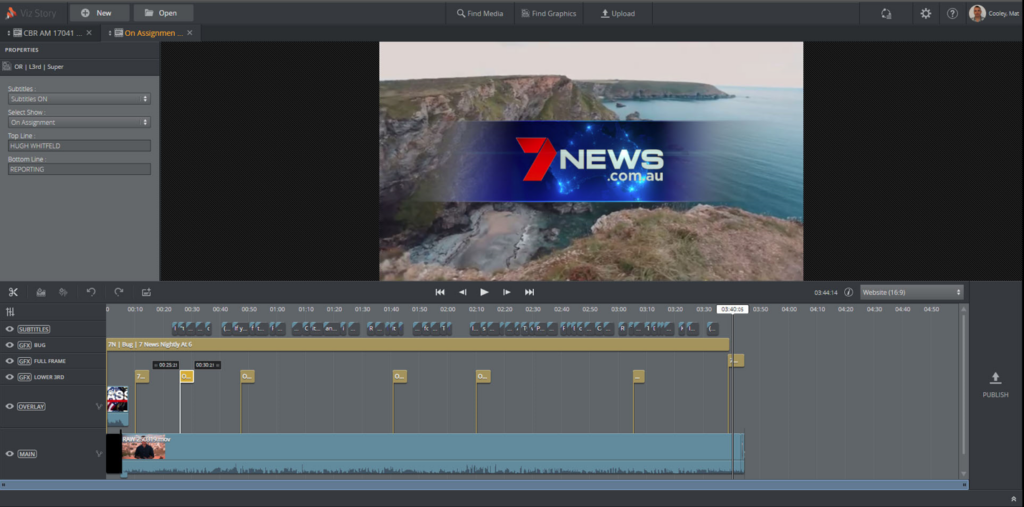Click the second toolbar icon beside the scissors
The image size is (1024, 507).
coord(40,292)
